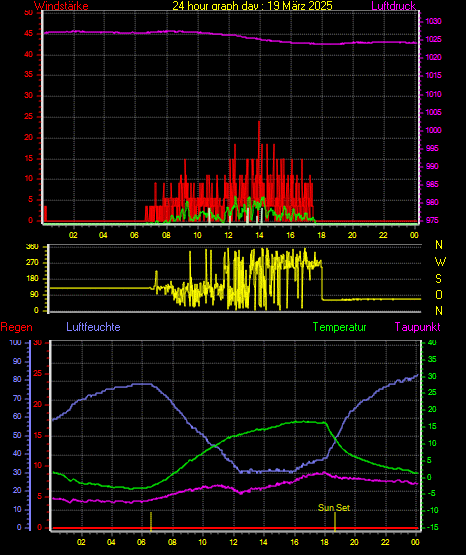
Task: Click the Taupunkt legend label
Action: click(x=418, y=327)
